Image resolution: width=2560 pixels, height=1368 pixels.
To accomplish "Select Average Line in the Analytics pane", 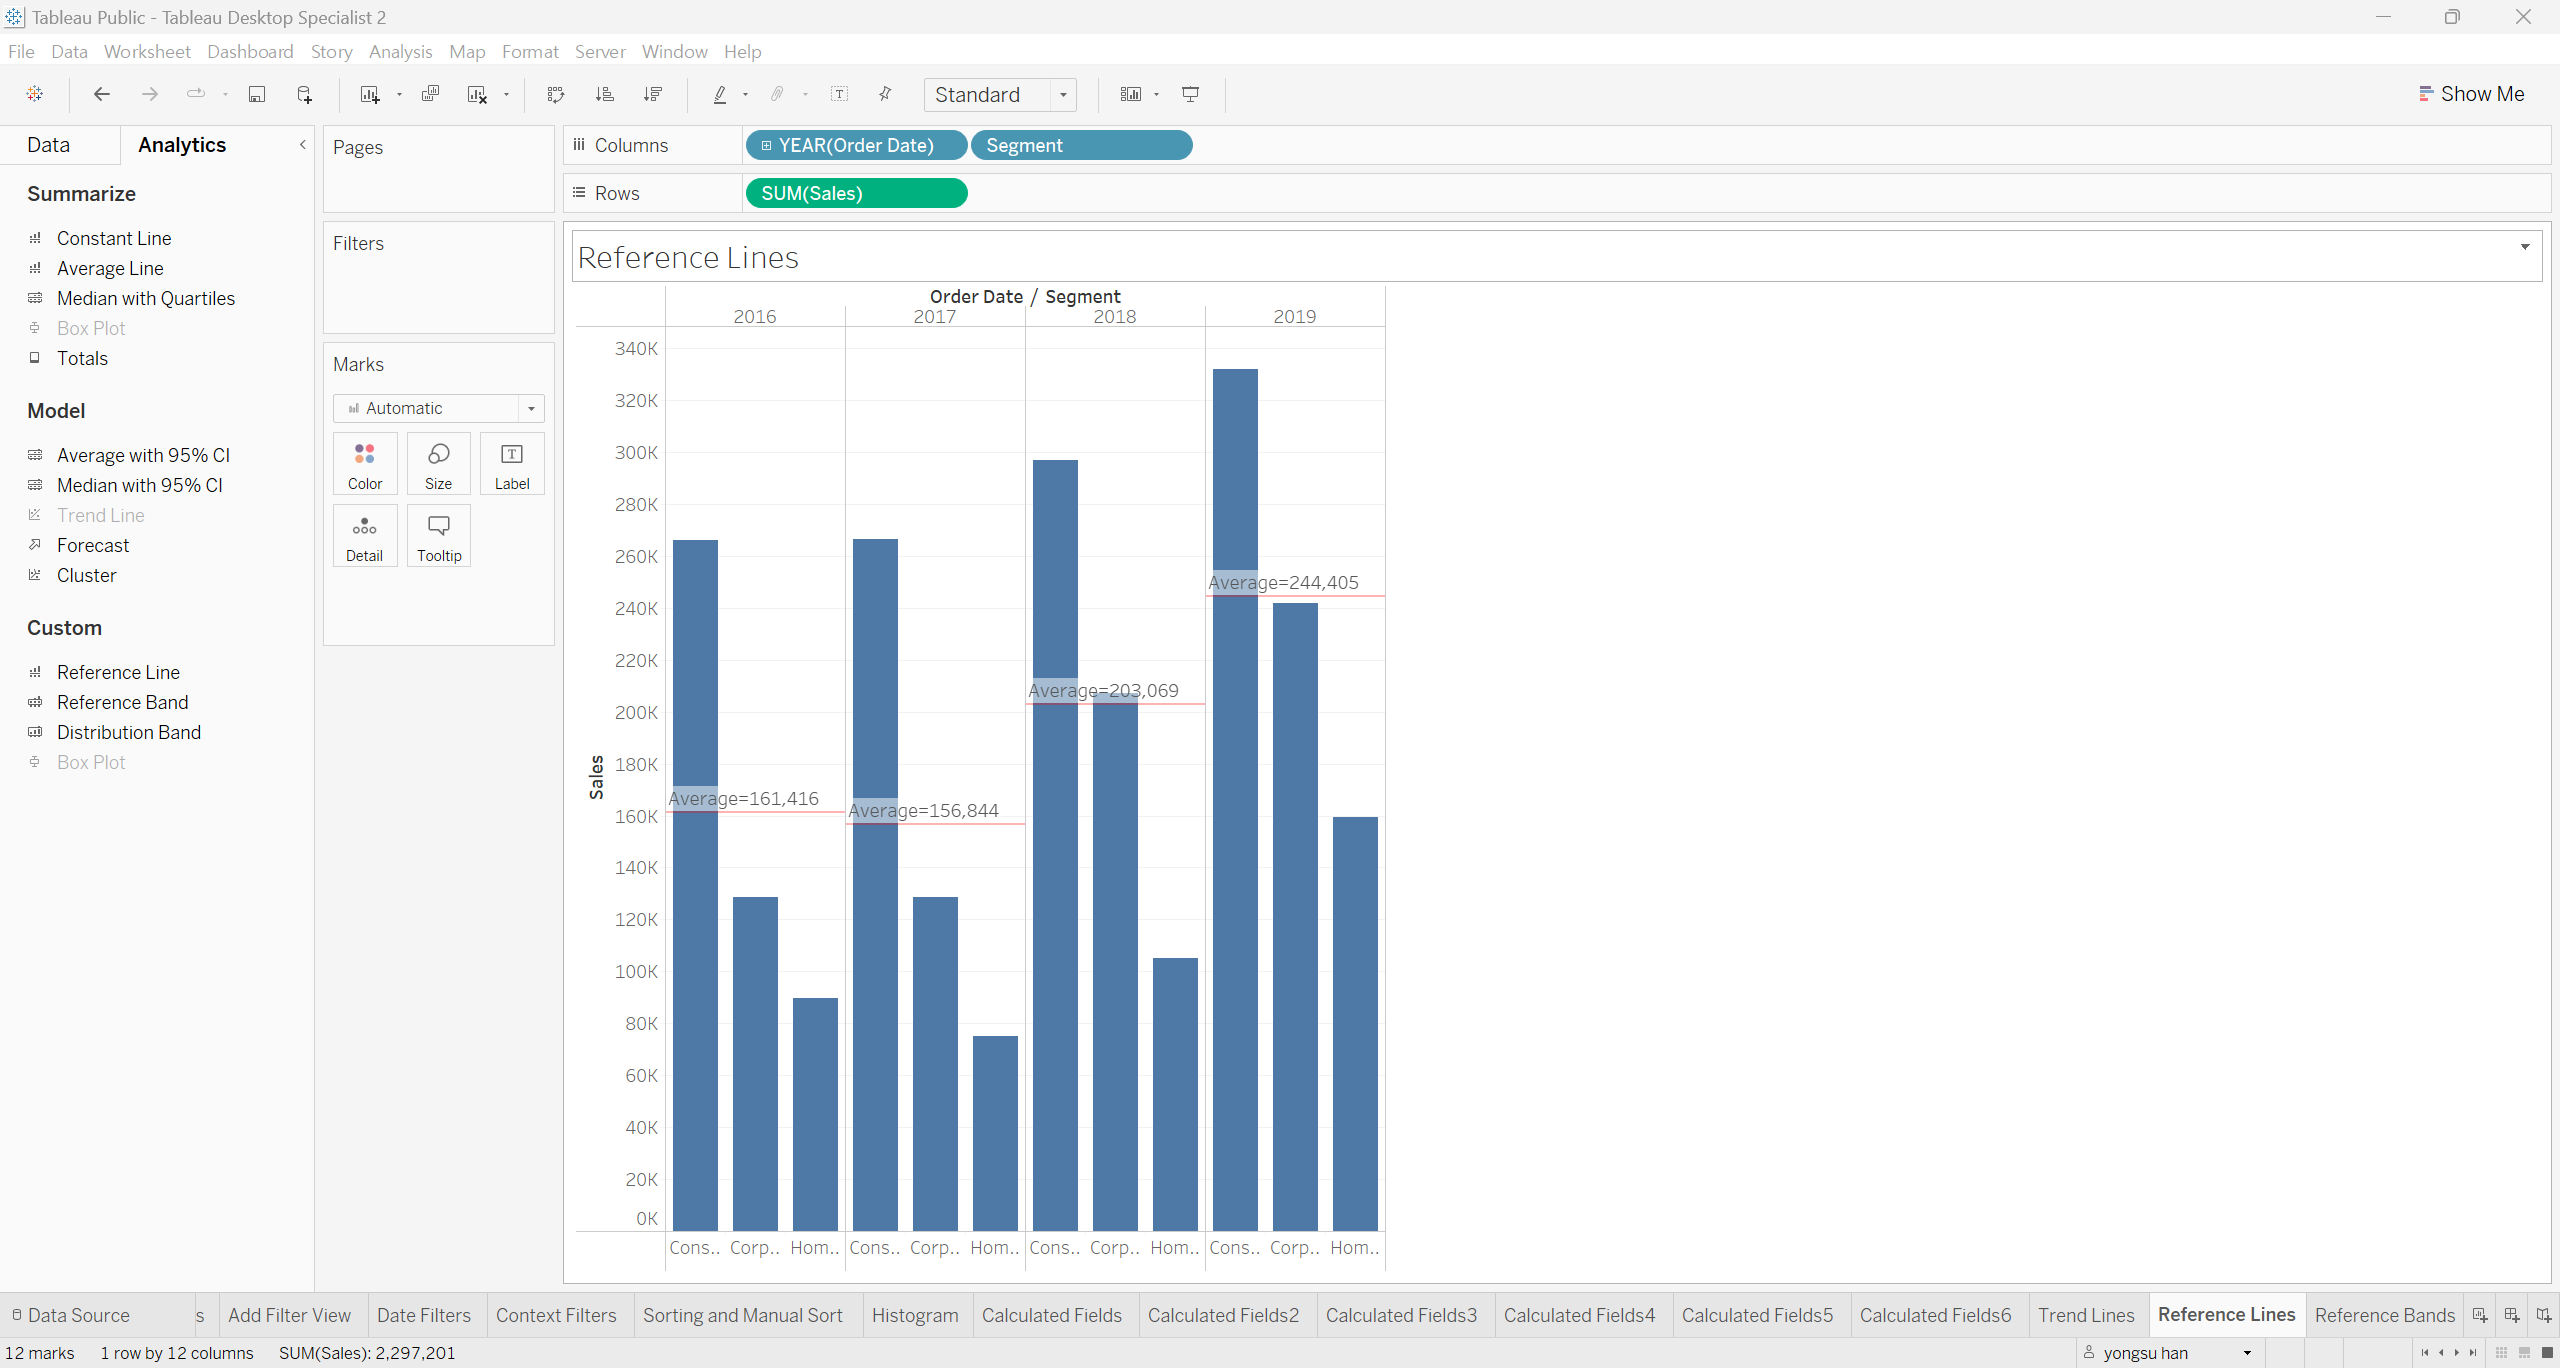I will click(x=110, y=268).
